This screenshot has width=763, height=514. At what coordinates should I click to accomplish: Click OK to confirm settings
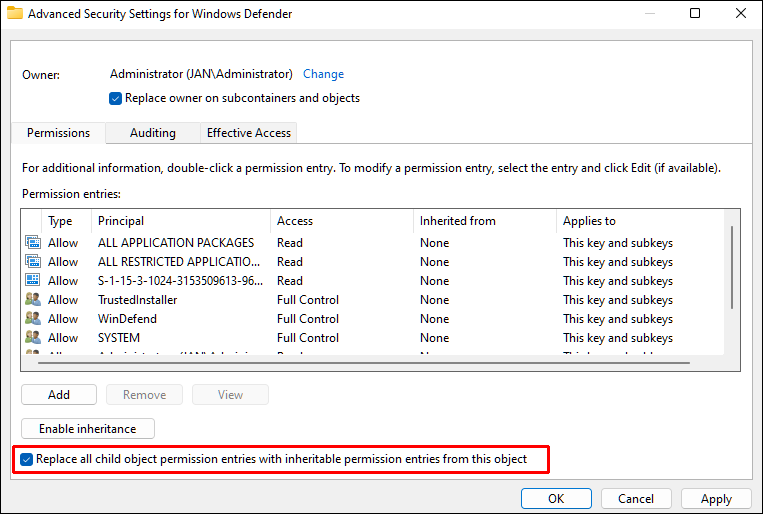coord(556,498)
